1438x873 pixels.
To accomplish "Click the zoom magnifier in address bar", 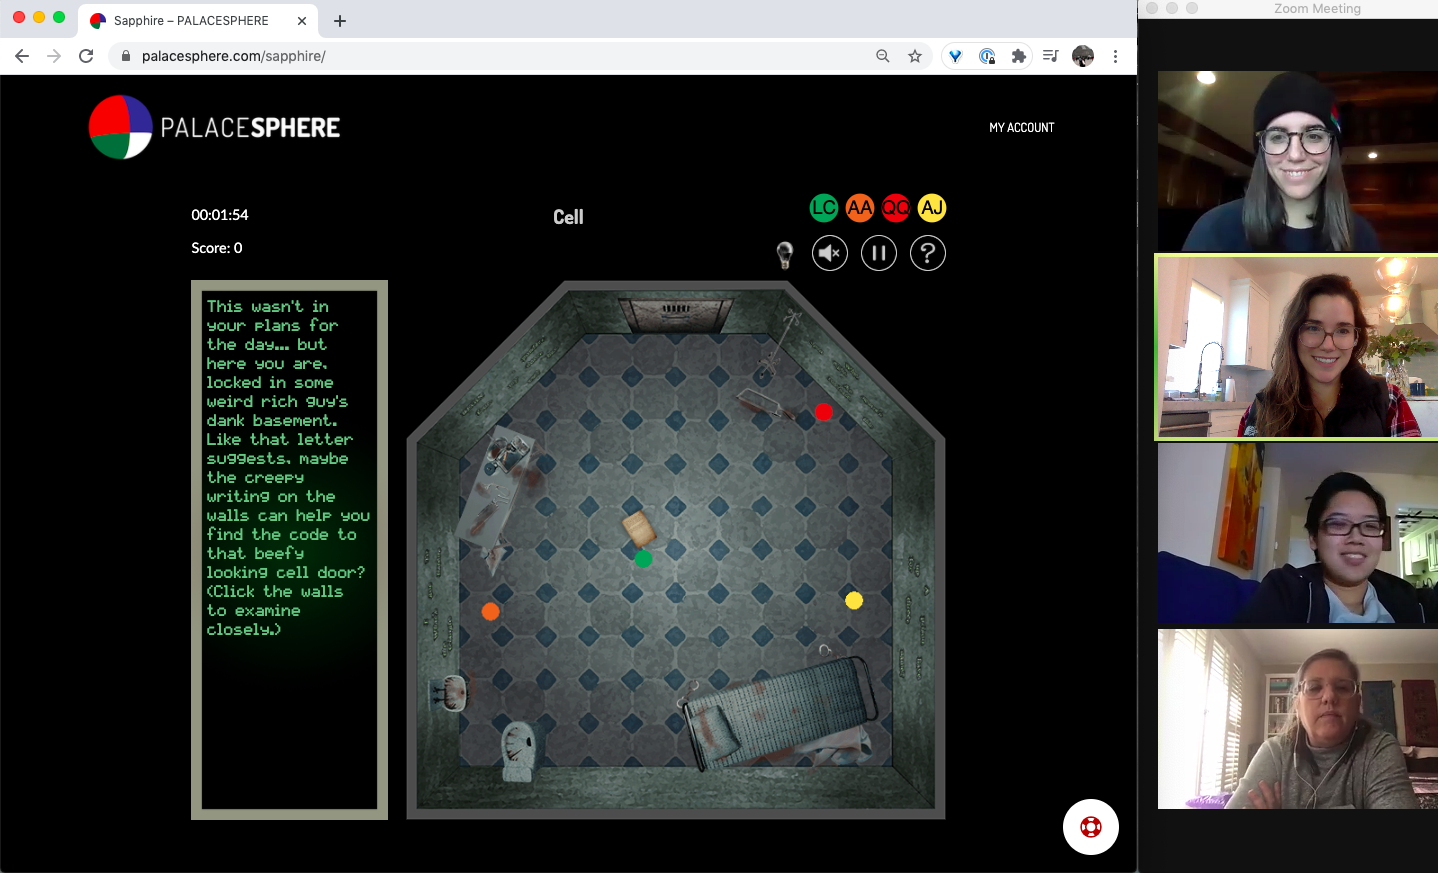I will (883, 56).
